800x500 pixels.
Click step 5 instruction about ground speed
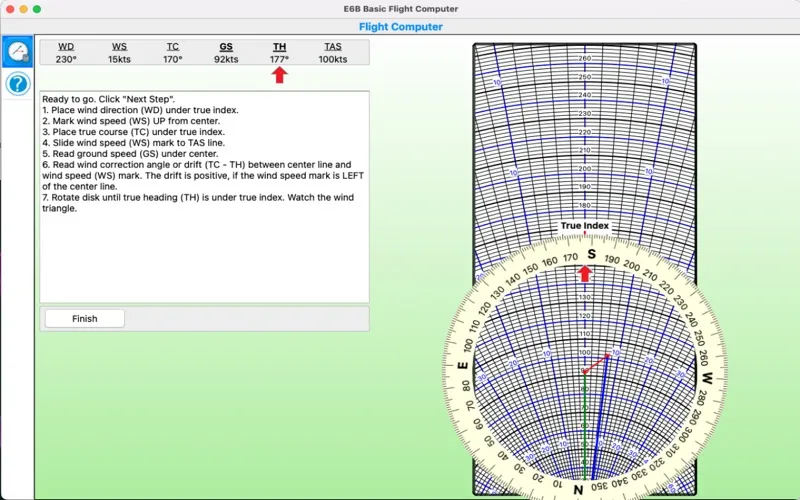pyautogui.click(x=130, y=154)
